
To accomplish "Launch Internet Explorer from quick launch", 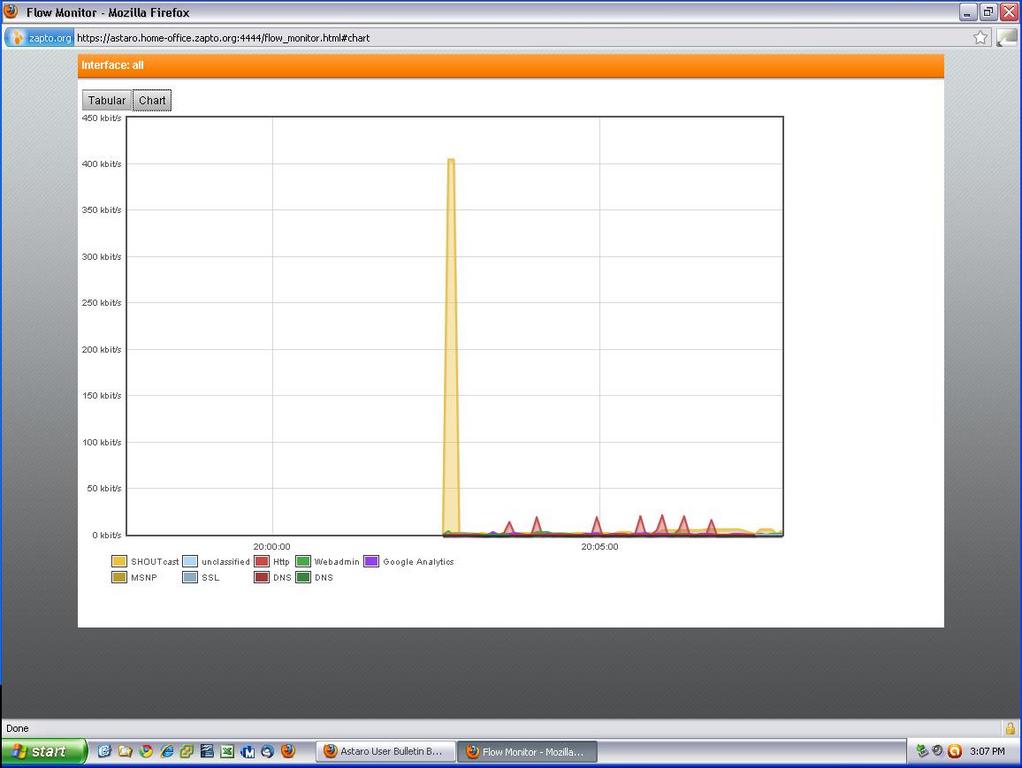I will click(166, 751).
